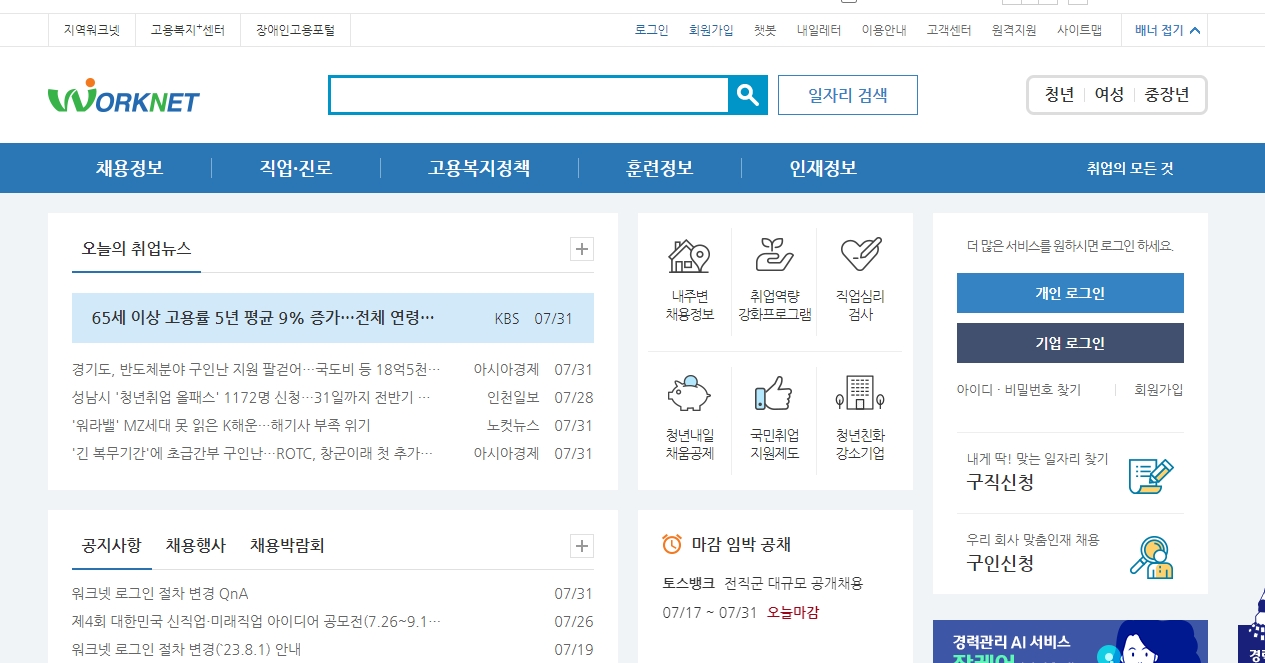Viewport: 1265px width, 663px height.
Task: Open more notices via 공지사항 plus button
Action: point(581,546)
